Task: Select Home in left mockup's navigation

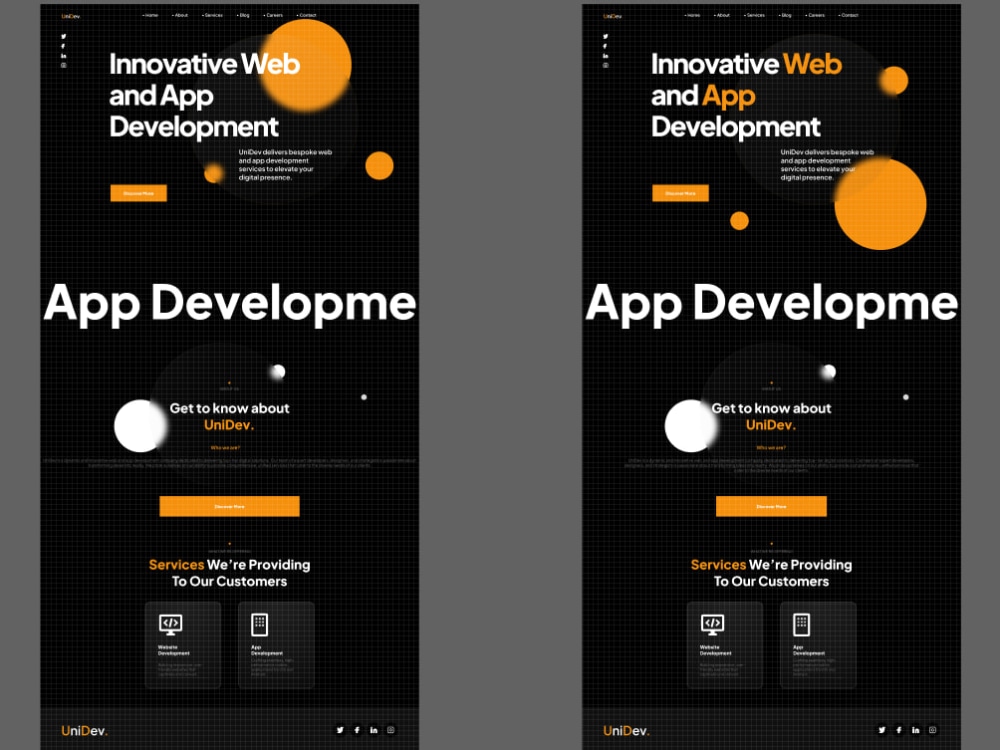Action: (151, 15)
